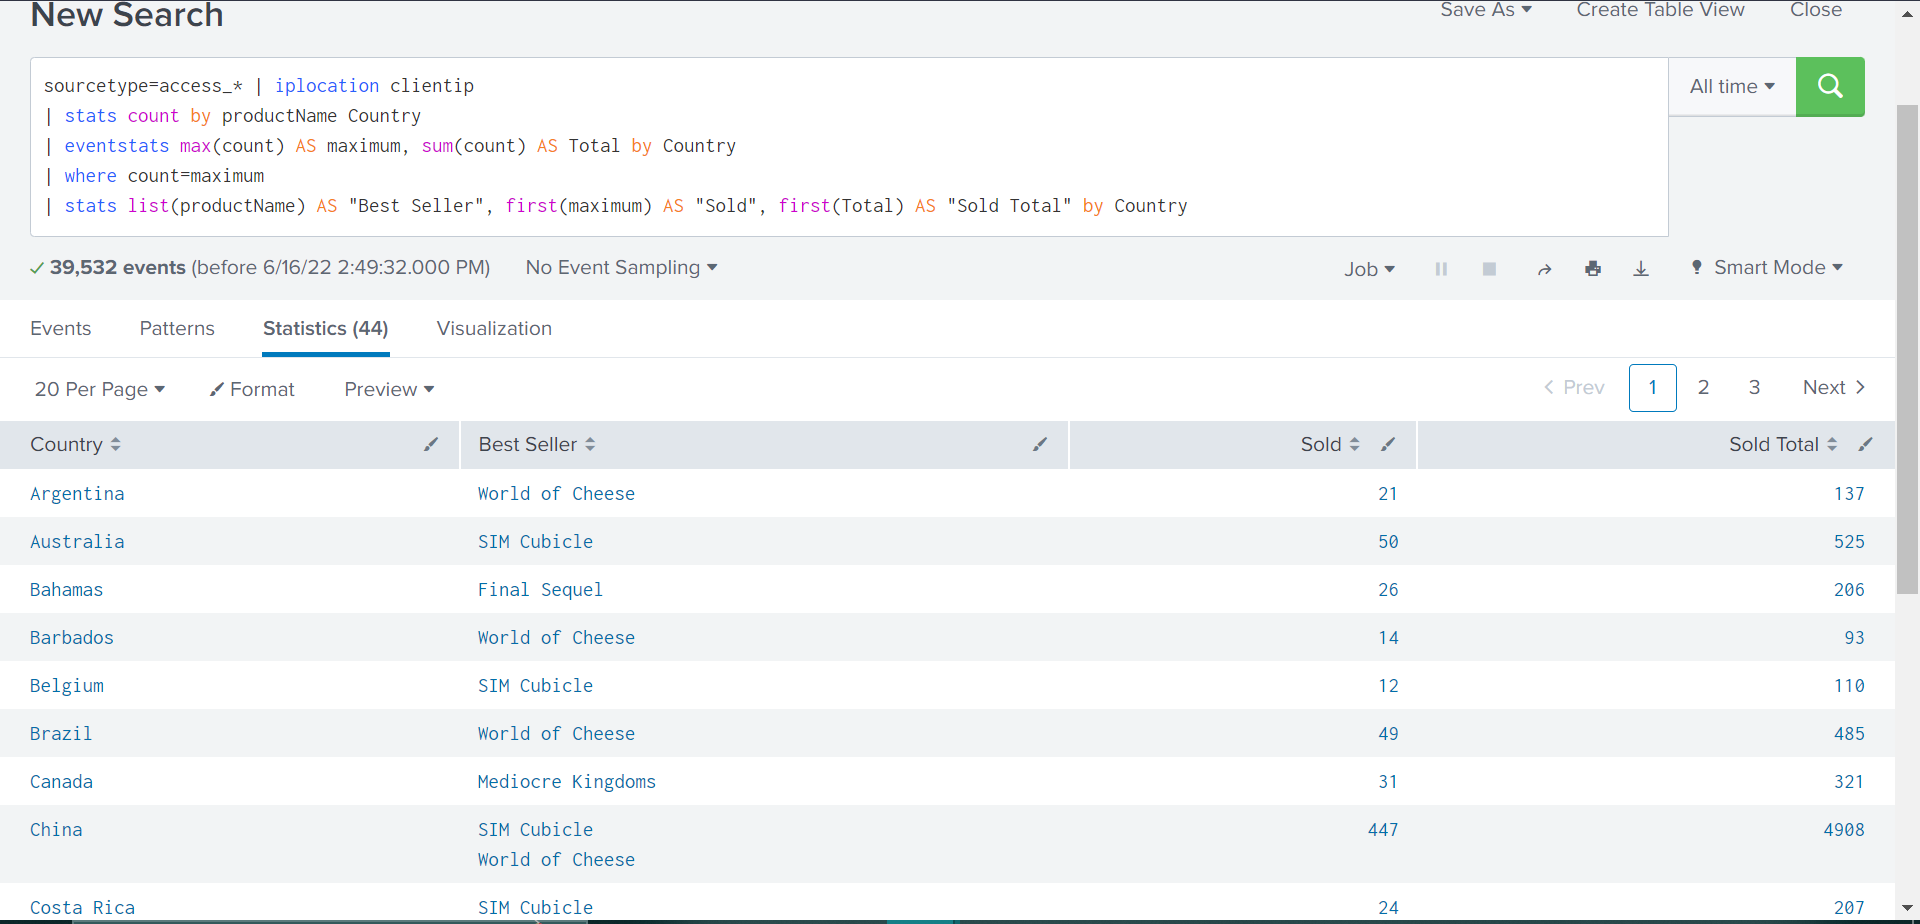Open the All time range picker
The width and height of the screenshot is (1920, 924).
coord(1731,86)
